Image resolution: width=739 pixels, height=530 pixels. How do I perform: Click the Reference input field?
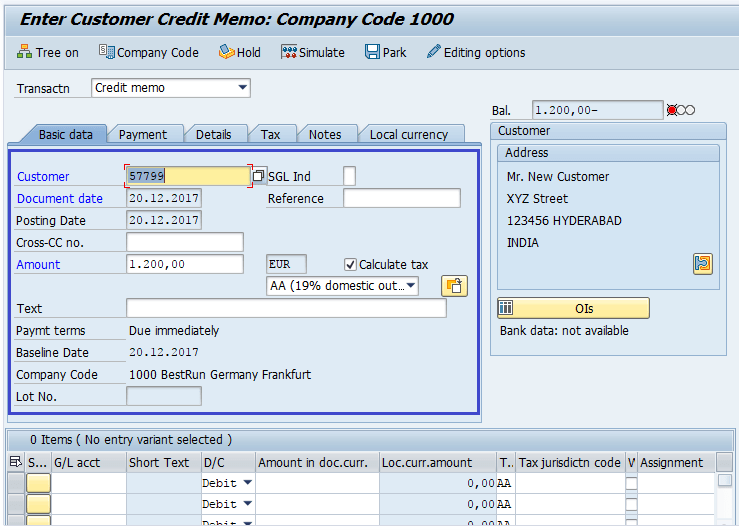[402, 198]
